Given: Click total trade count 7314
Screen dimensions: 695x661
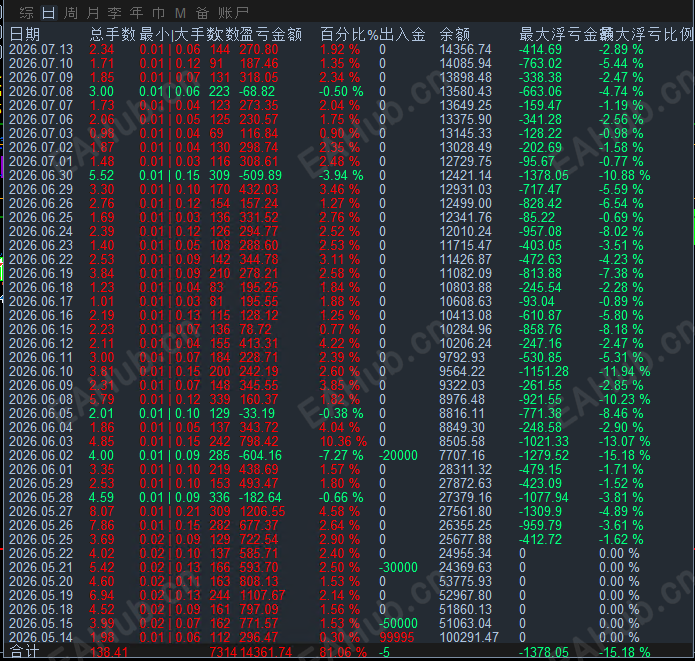Looking at the screenshot, I should click(223, 652).
